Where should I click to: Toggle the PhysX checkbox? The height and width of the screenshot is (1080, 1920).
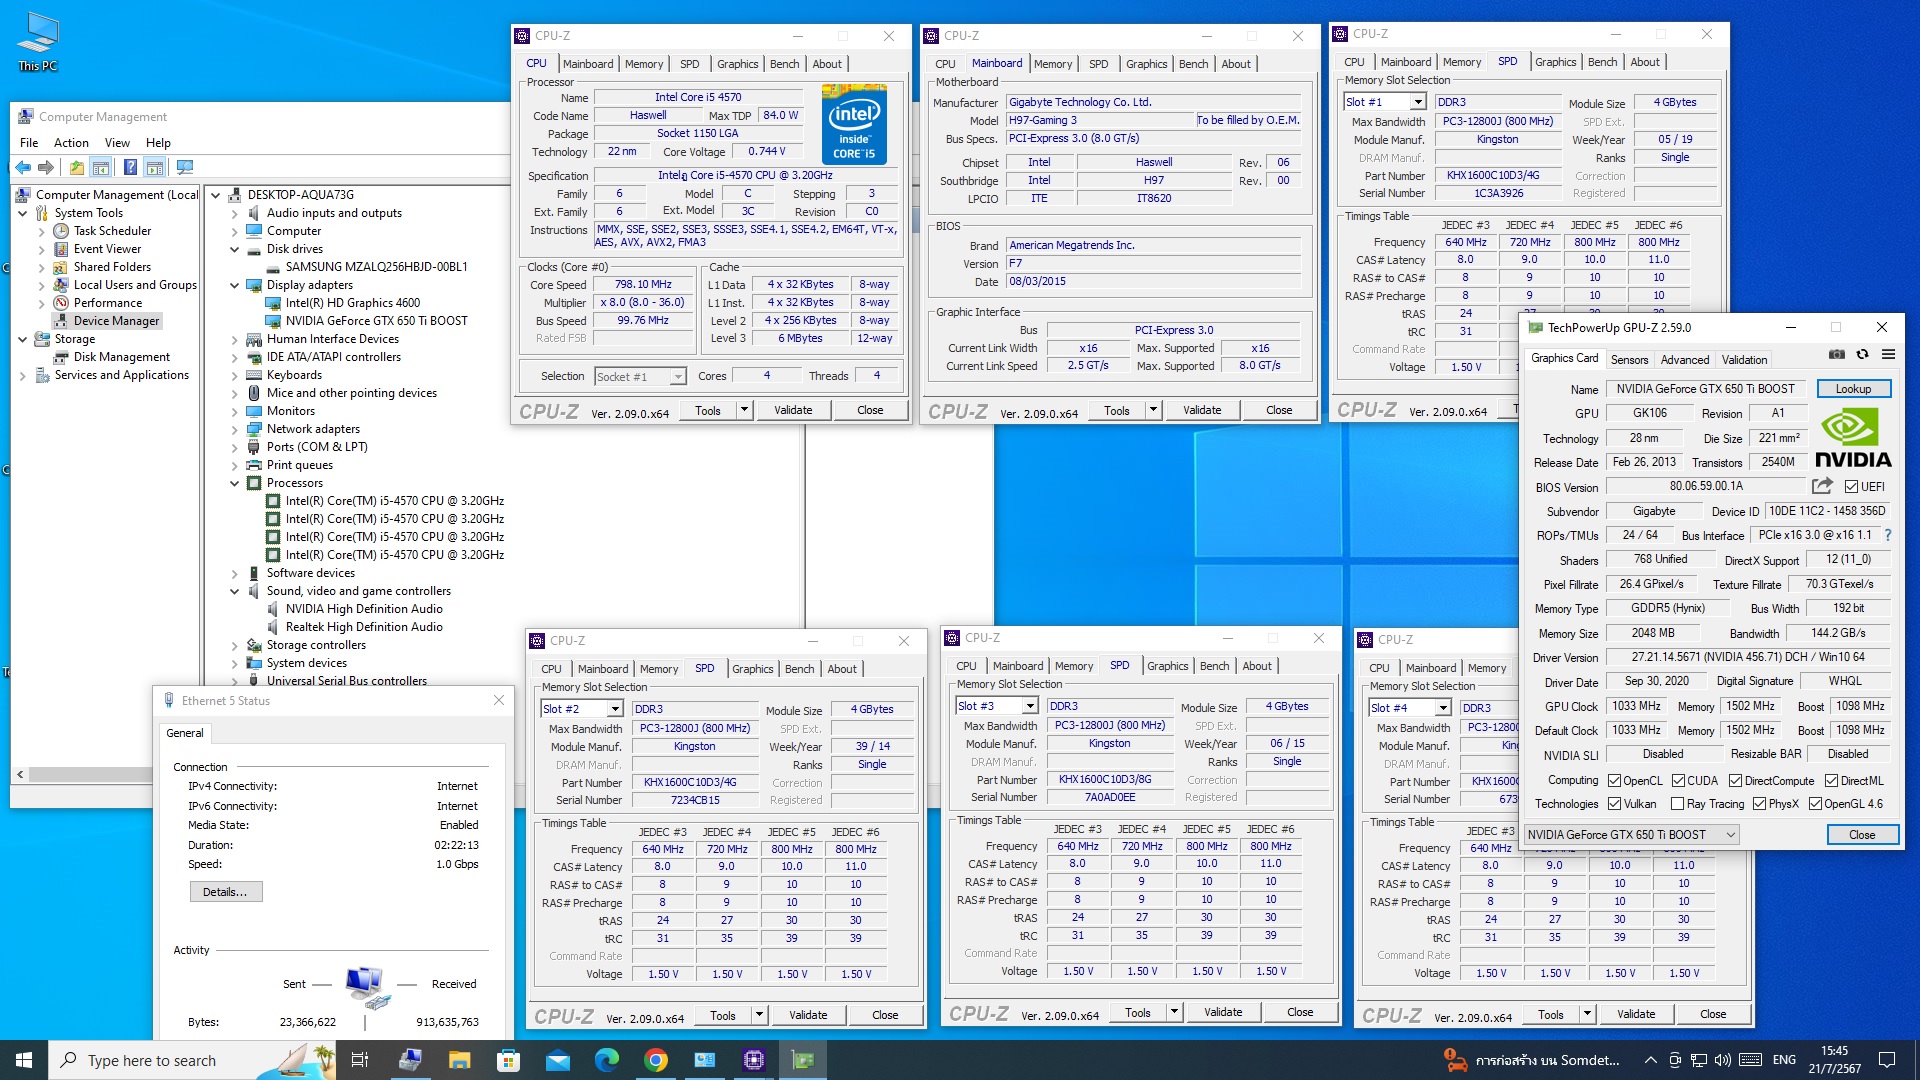(1758, 804)
